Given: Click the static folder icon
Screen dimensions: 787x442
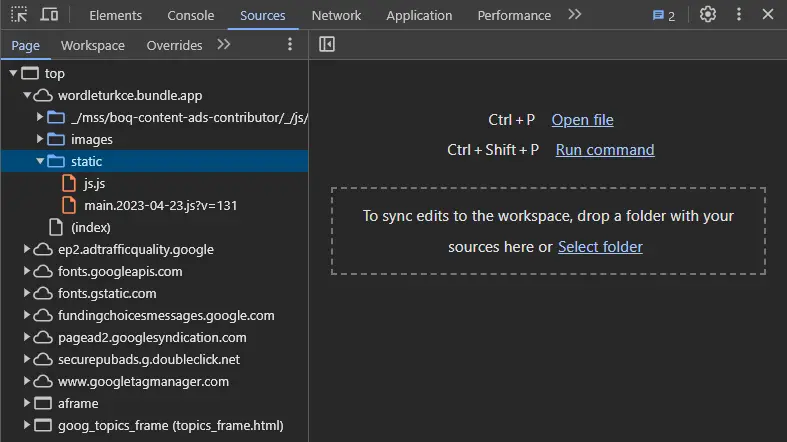Looking at the screenshot, I should point(56,162).
